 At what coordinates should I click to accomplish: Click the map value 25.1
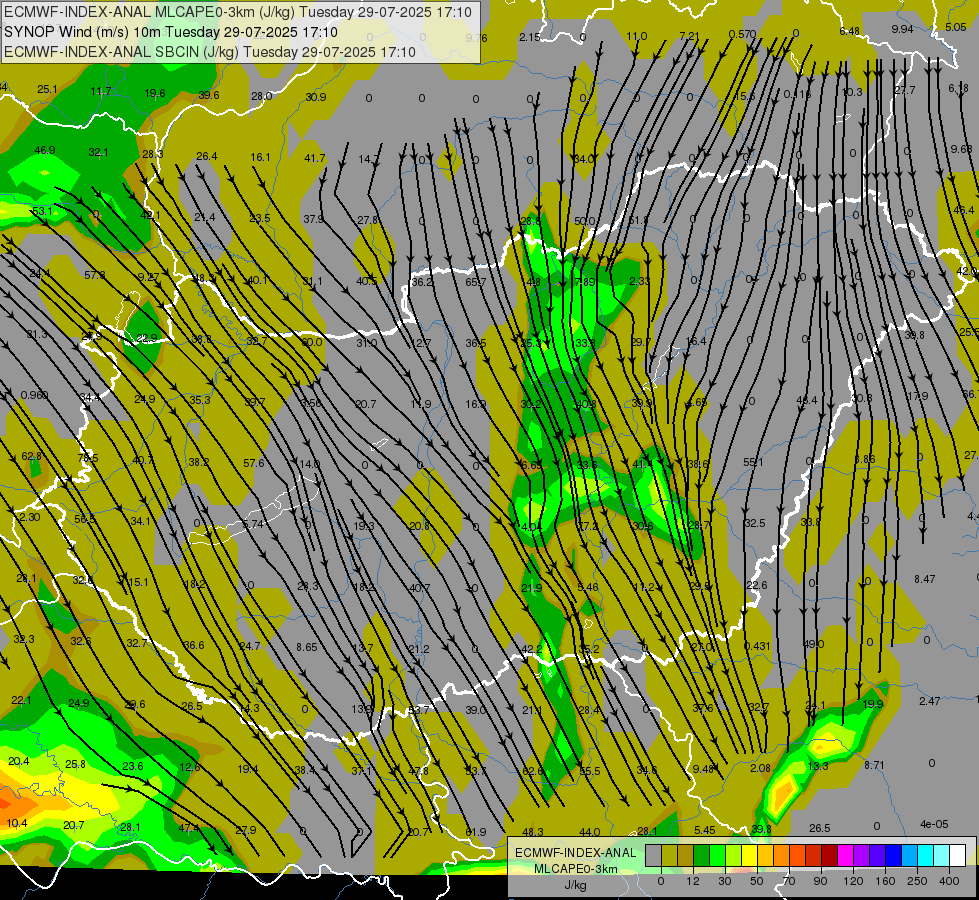tap(47, 89)
